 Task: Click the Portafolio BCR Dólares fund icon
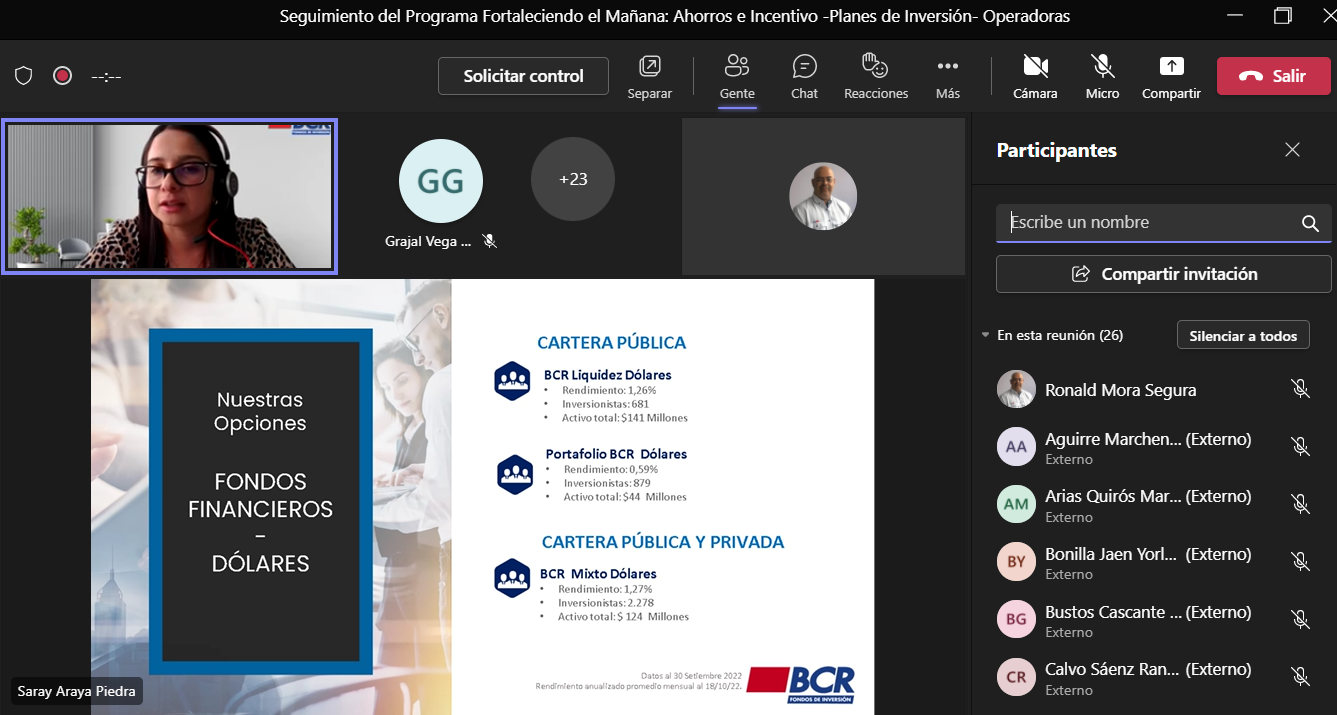pos(515,474)
